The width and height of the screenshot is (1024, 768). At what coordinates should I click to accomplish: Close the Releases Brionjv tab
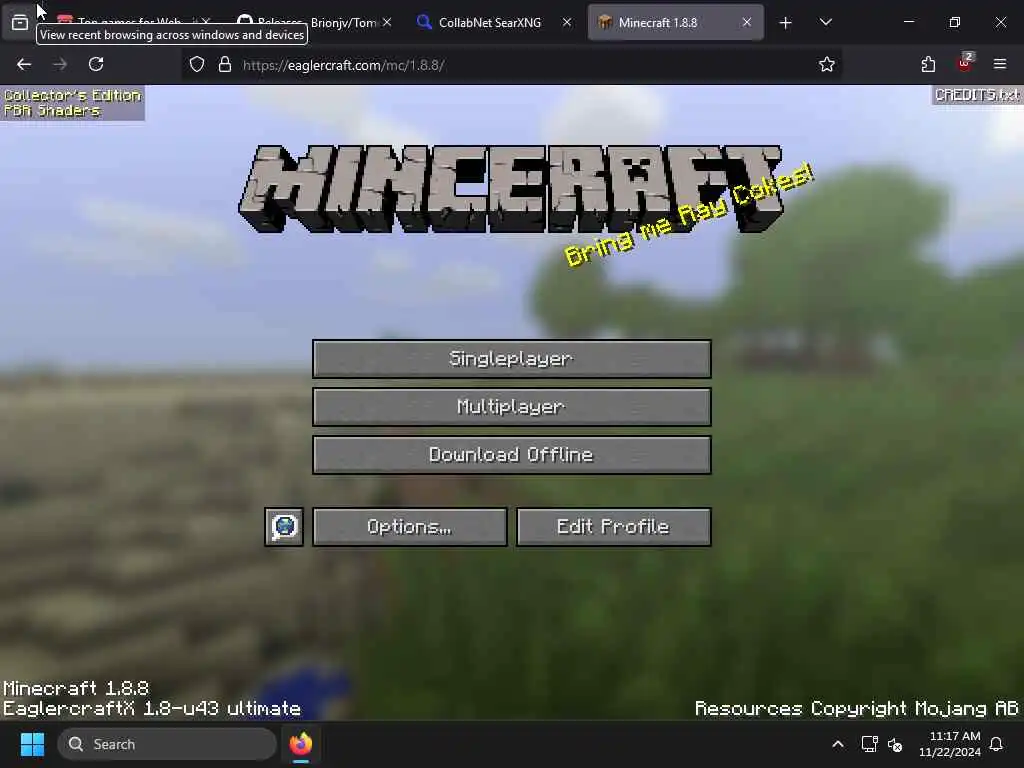point(387,22)
